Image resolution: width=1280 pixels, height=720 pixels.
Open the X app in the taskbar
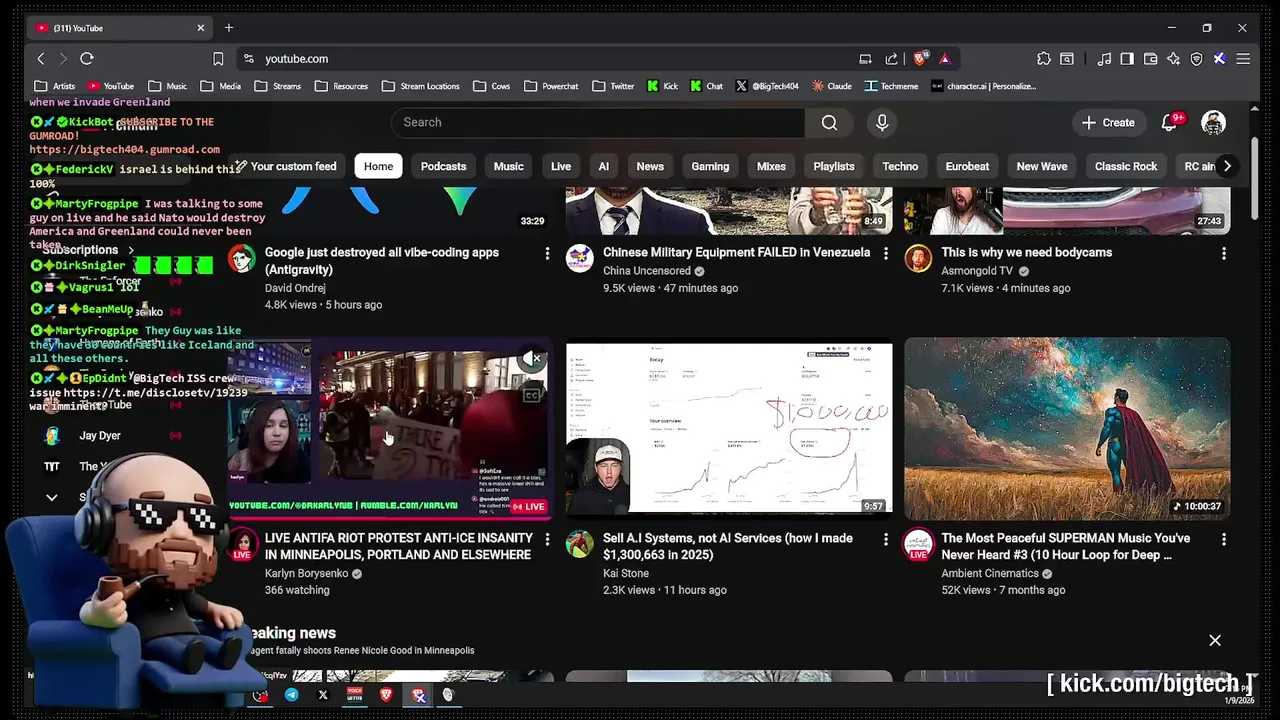tap(323, 694)
